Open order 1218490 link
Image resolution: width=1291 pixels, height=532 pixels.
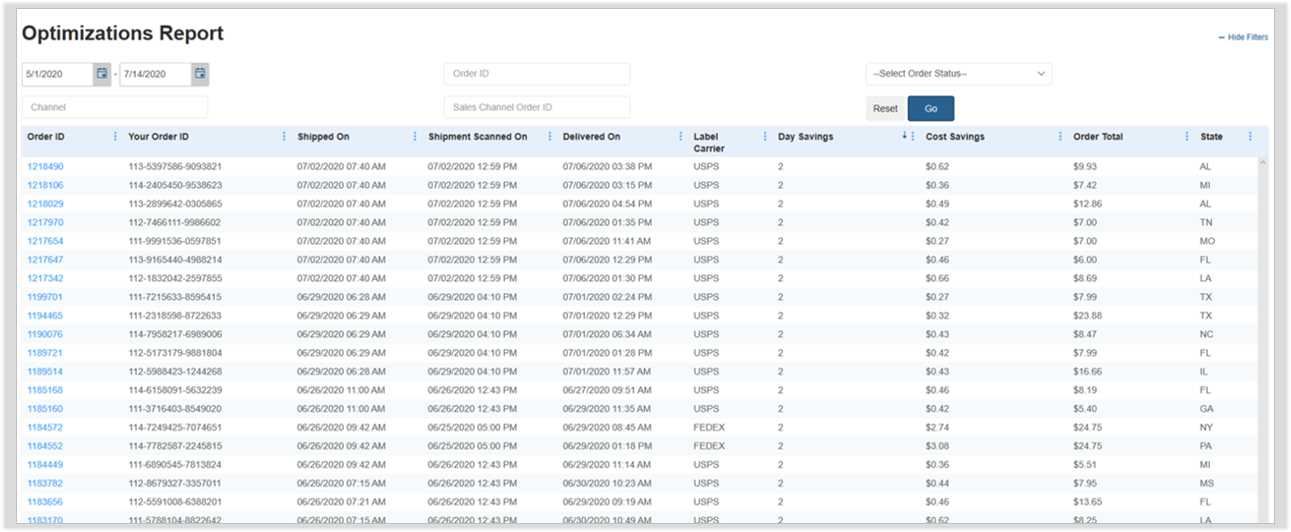tap(45, 166)
